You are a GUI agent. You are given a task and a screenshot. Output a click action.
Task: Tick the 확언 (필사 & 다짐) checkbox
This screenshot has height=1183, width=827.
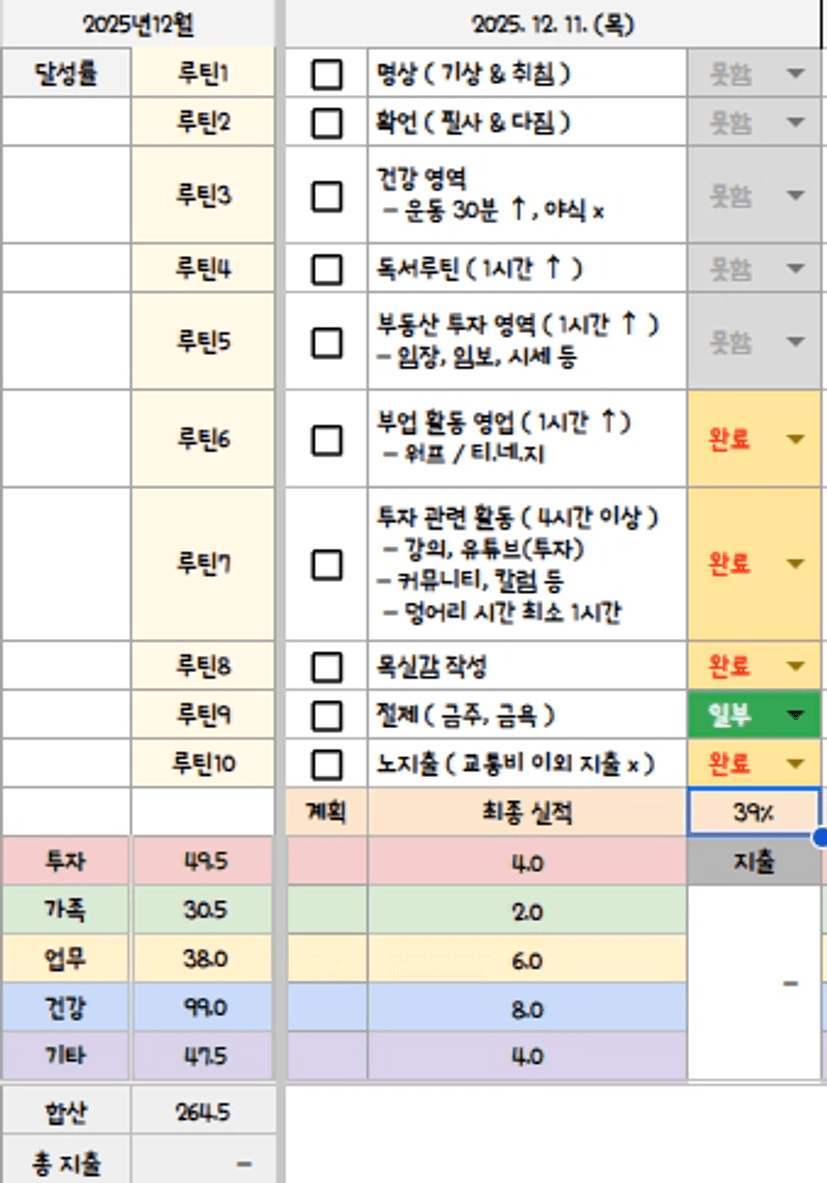tap(327, 123)
